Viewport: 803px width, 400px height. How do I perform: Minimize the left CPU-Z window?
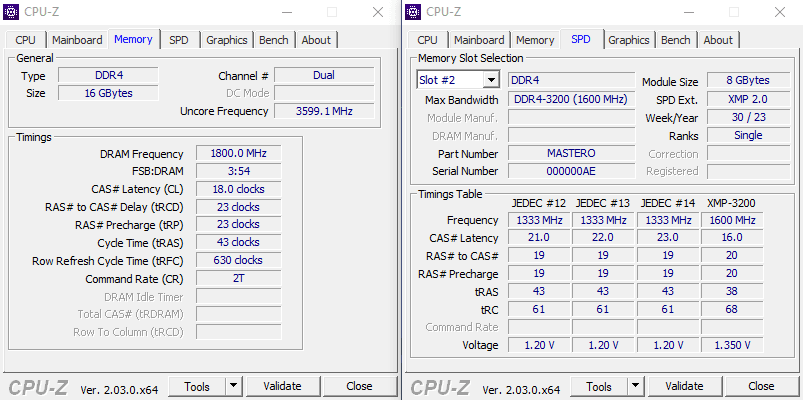point(288,12)
